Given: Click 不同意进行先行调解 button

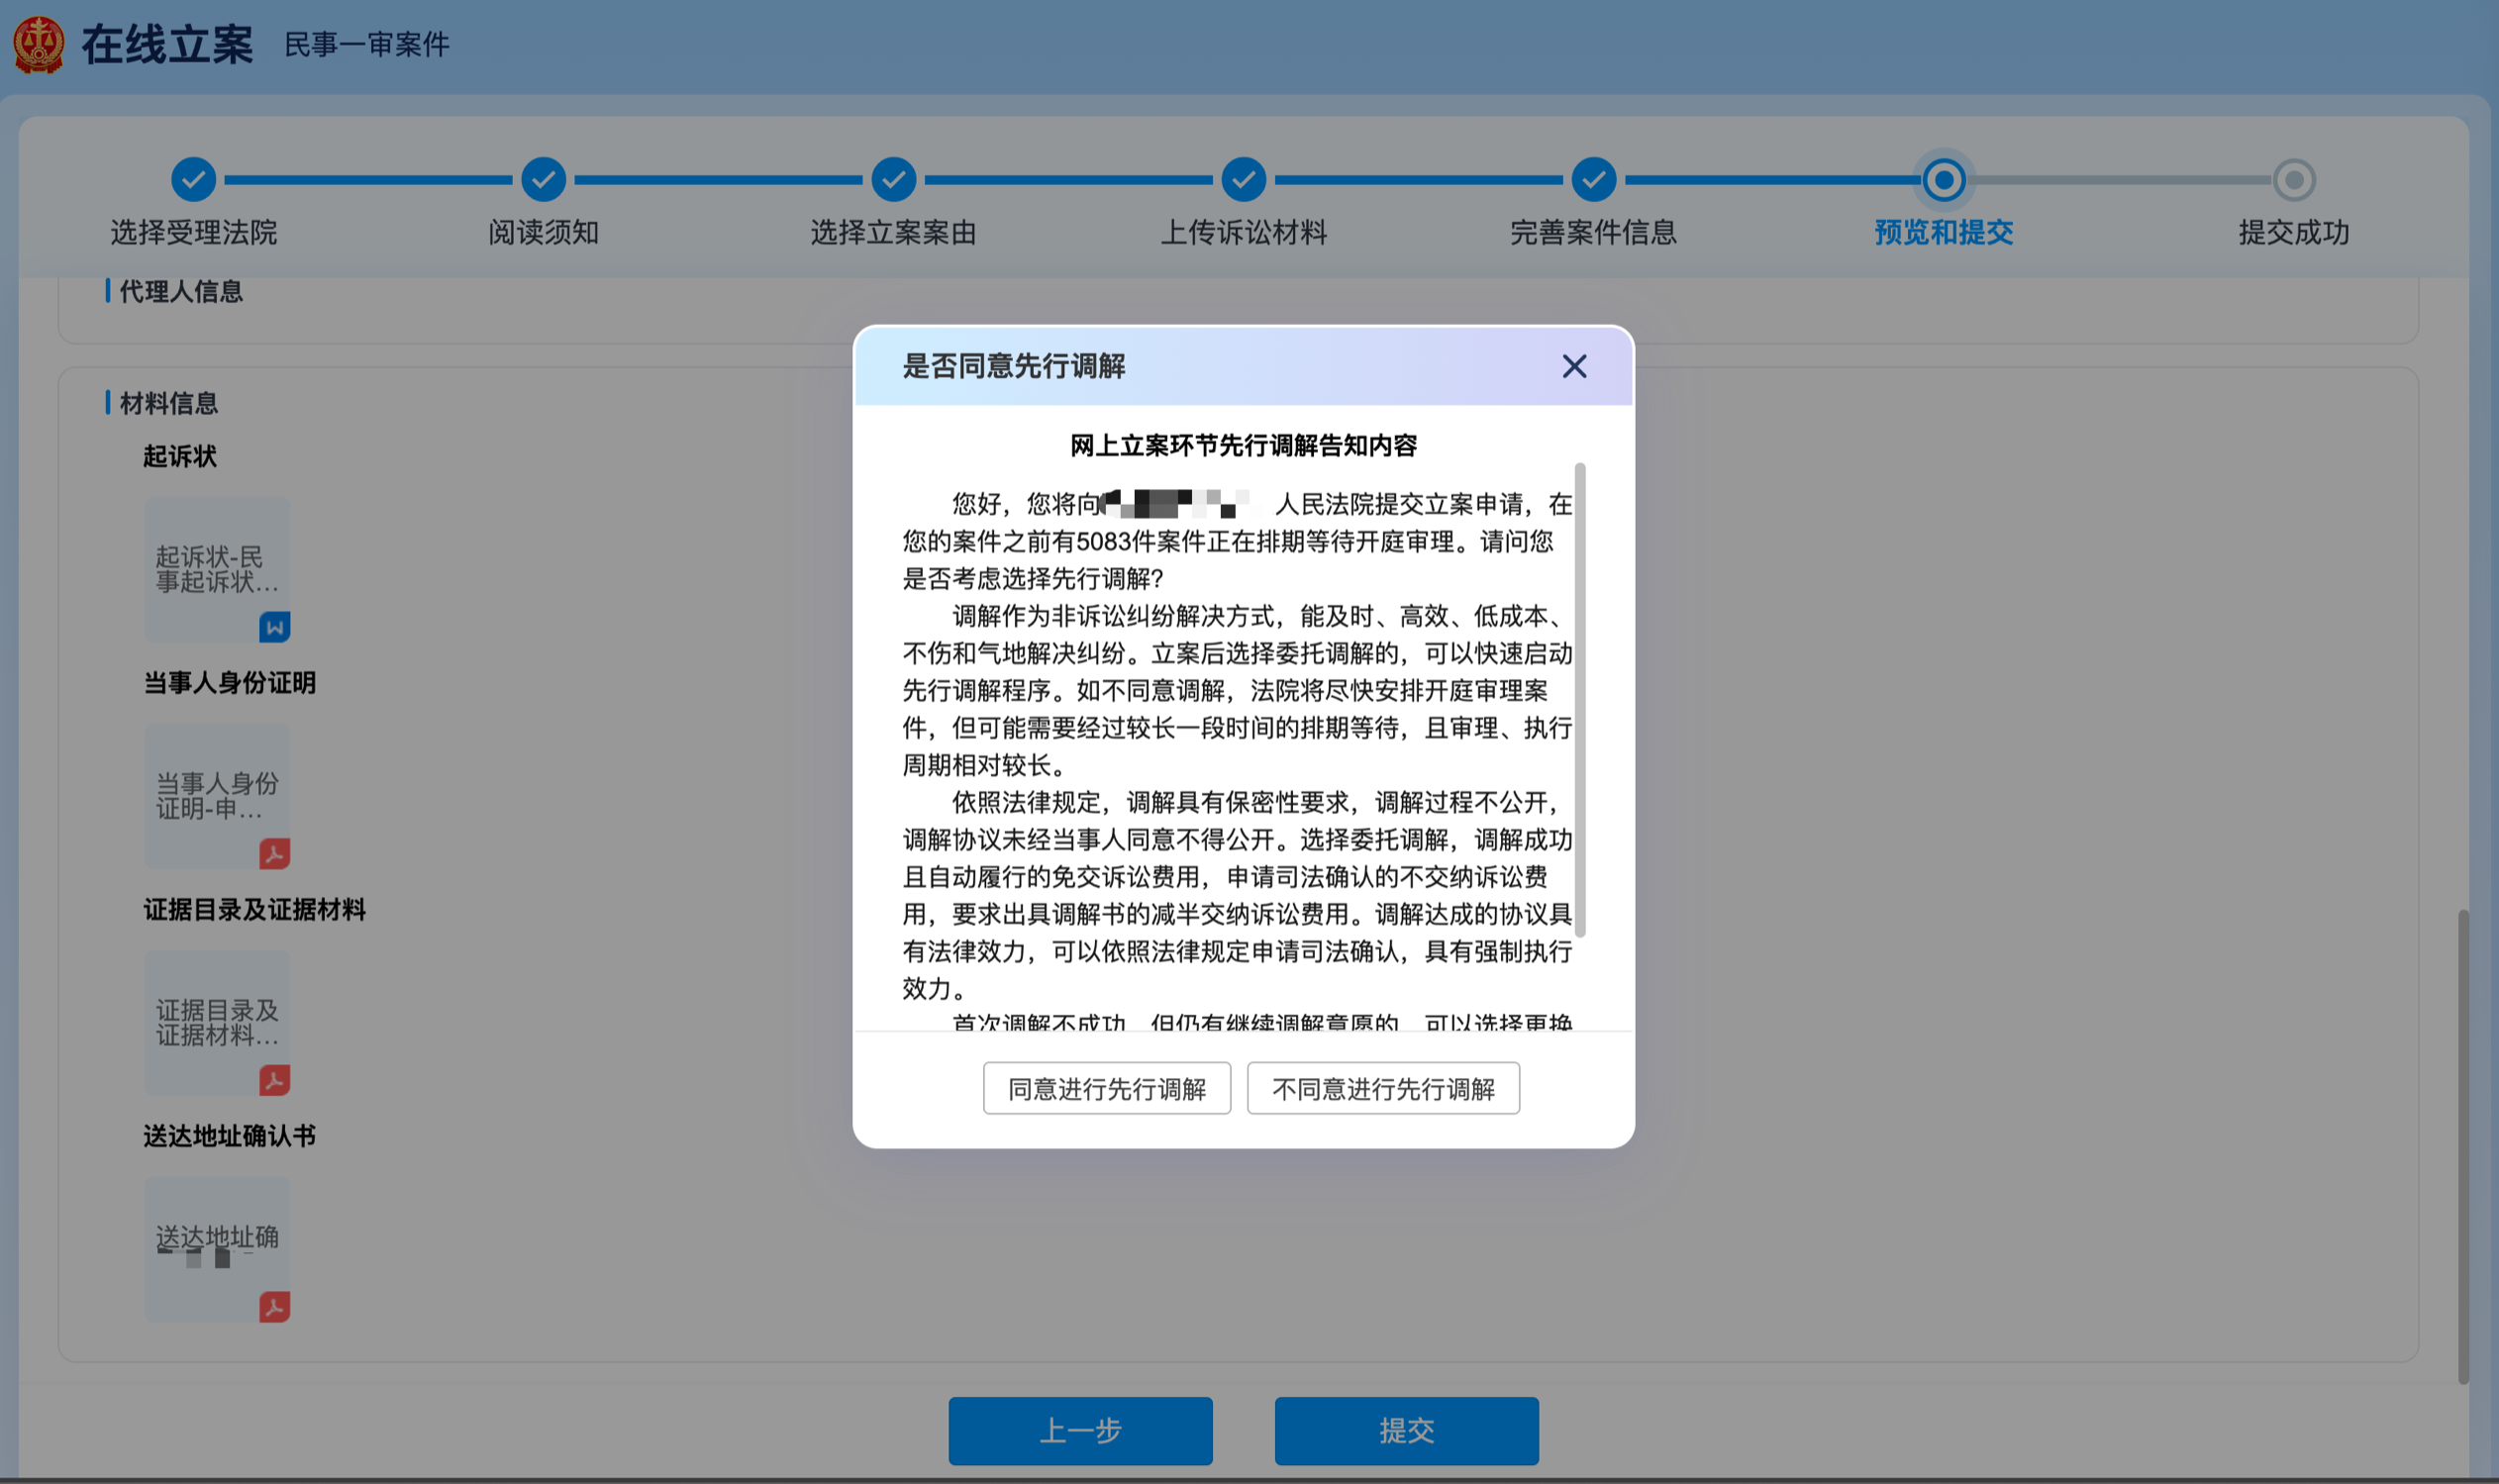Looking at the screenshot, I should coord(1382,1088).
